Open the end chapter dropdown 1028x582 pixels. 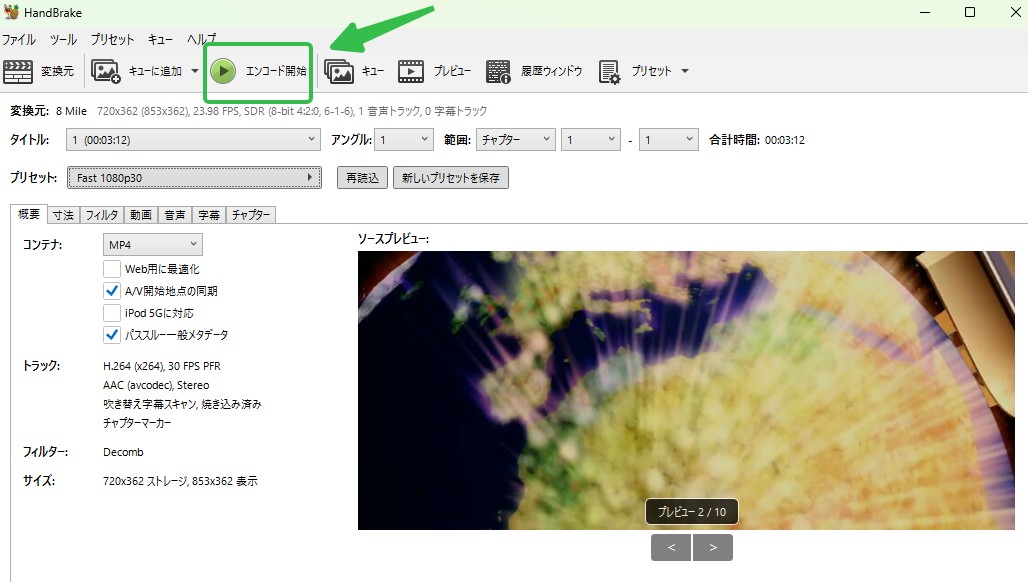coord(669,140)
